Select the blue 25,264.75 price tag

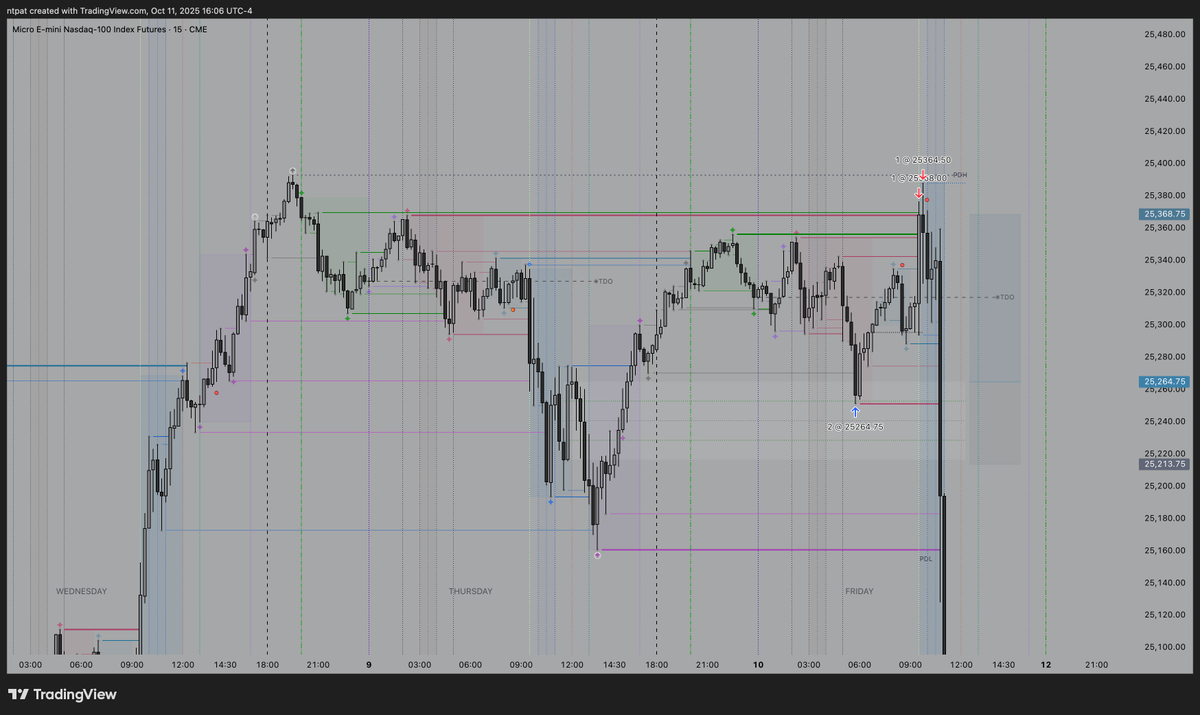click(x=1164, y=382)
